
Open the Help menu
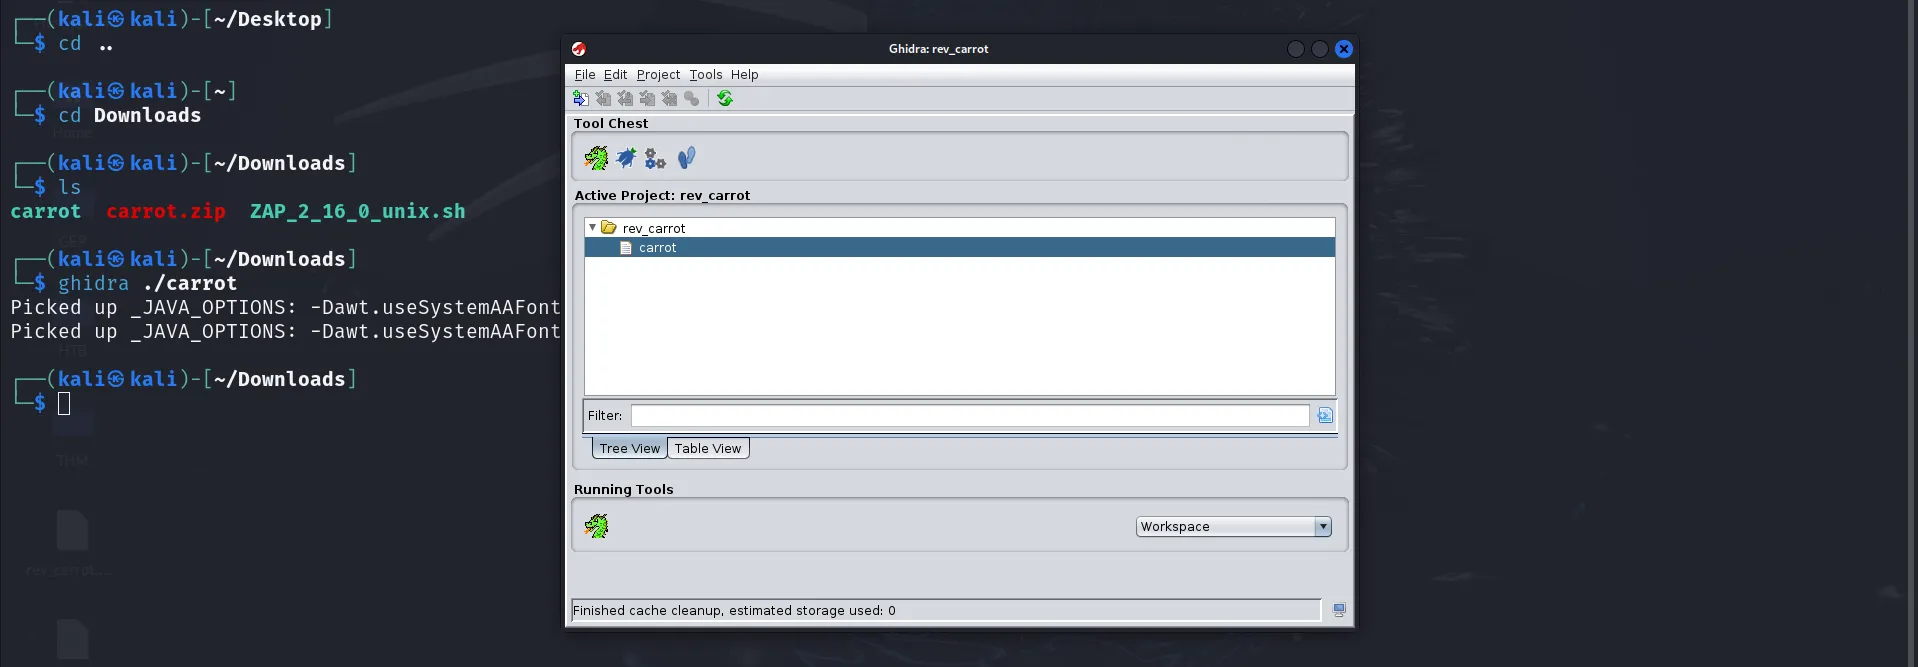point(744,75)
